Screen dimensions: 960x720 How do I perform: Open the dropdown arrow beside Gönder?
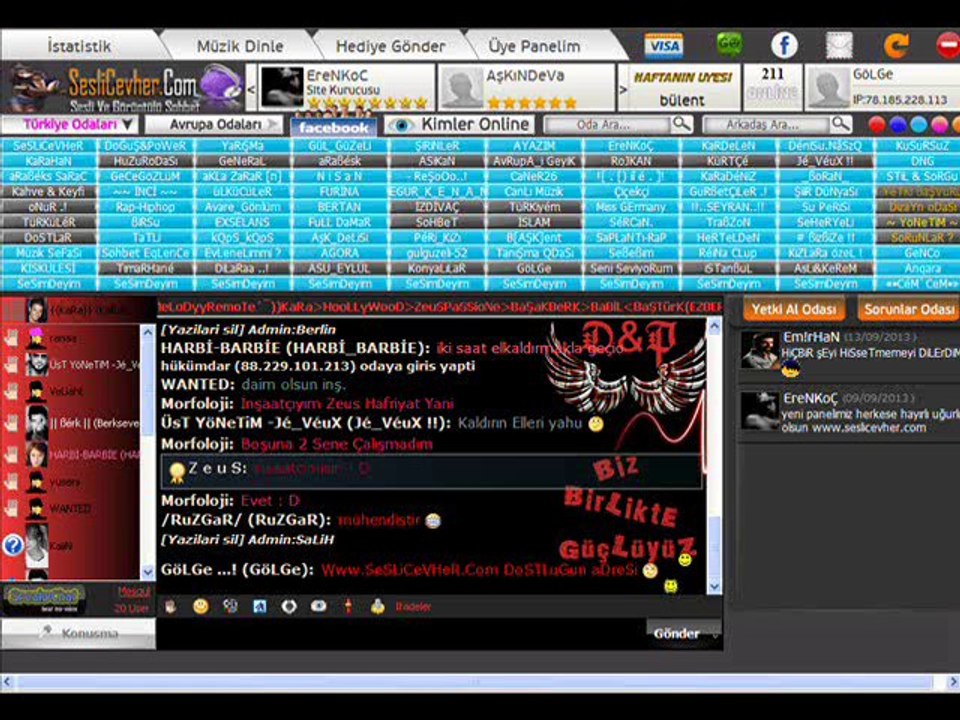(714, 634)
